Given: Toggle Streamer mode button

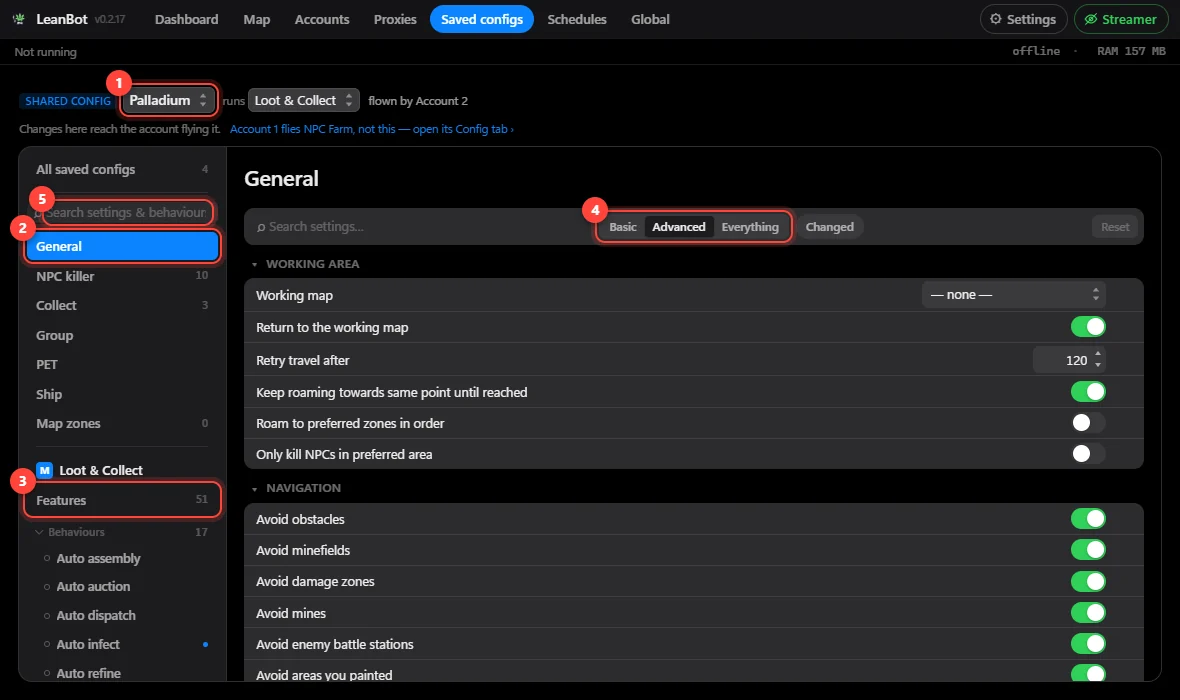Looking at the screenshot, I should click(x=1121, y=20).
